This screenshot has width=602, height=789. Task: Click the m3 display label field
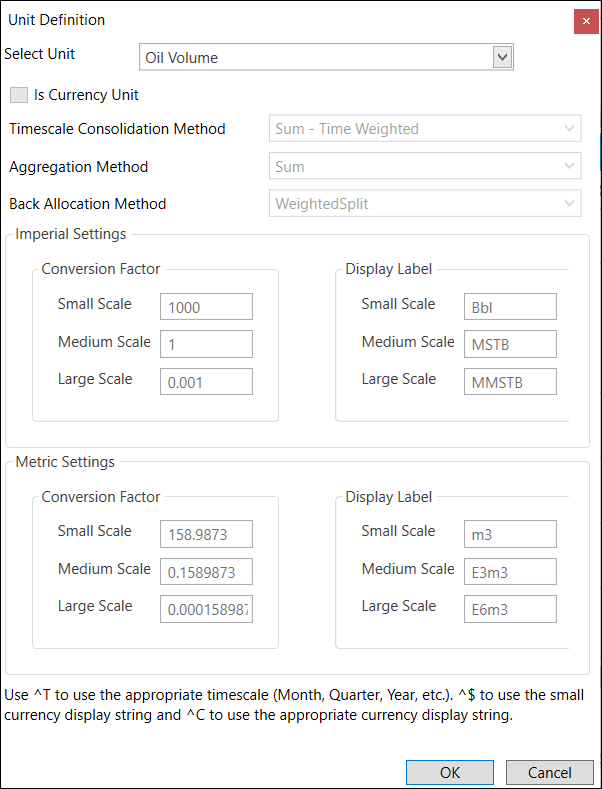coord(510,534)
